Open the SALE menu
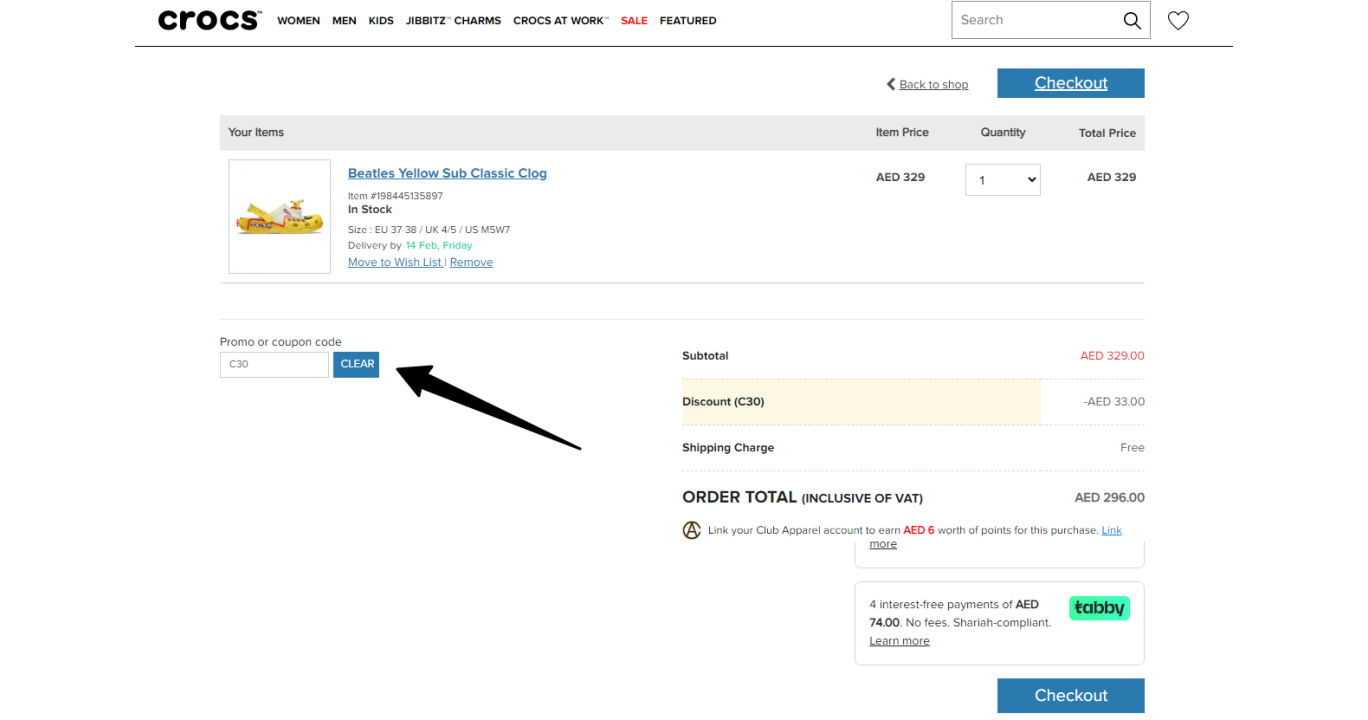This screenshot has width=1368, height=720. tap(634, 21)
